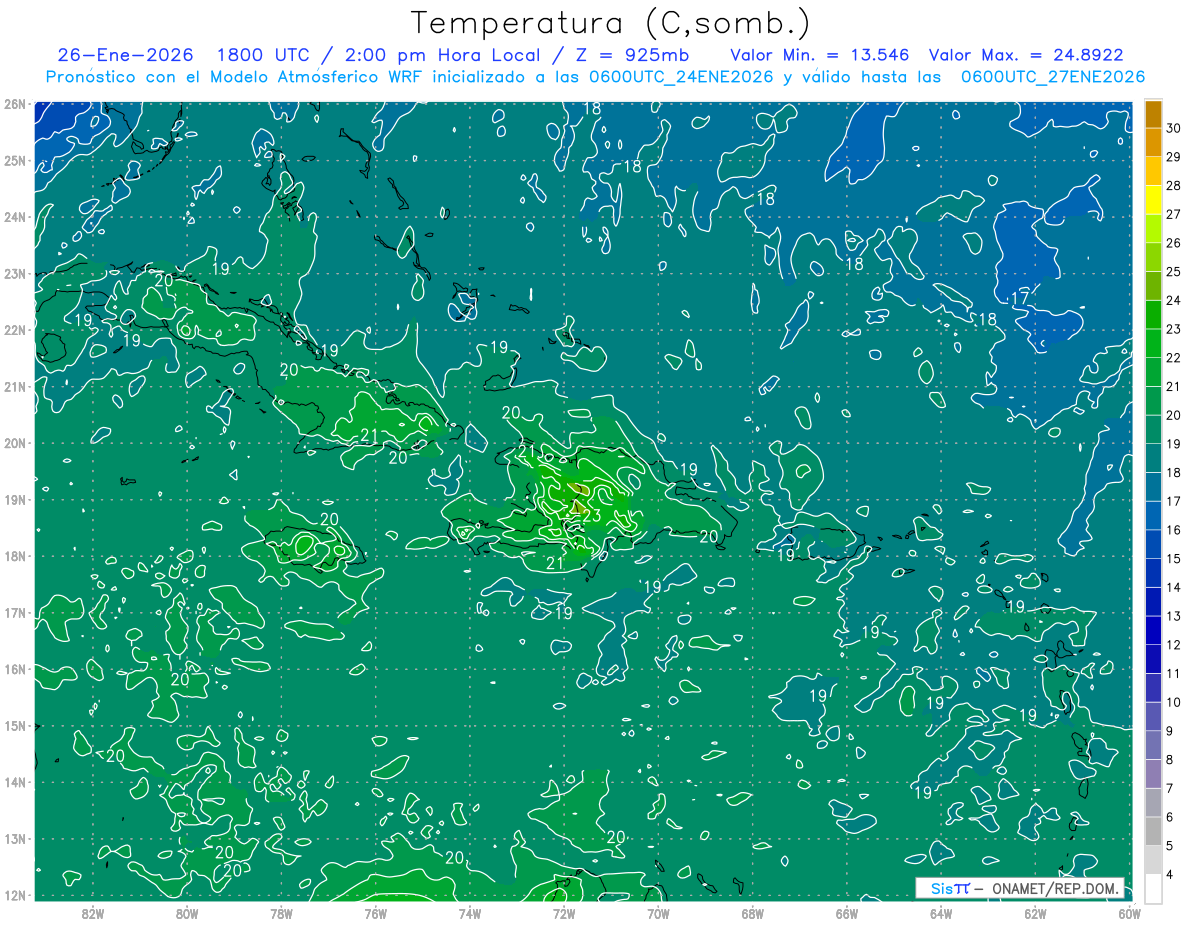
Task: Click the "62W" longitude axis label
Action: (1035, 913)
